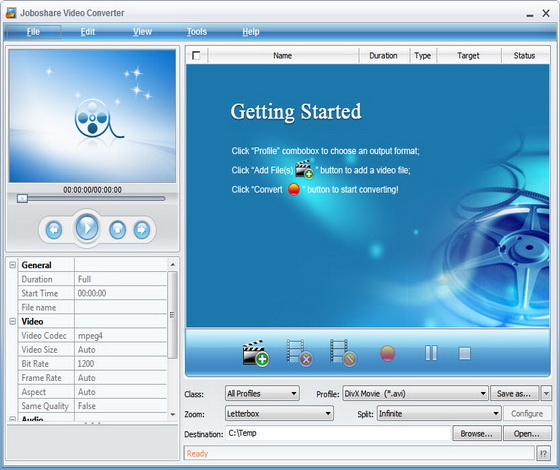Jump to the previous frame in the preview
Image resolution: width=560 pixels, height=470 pixels.
point(54,230)
